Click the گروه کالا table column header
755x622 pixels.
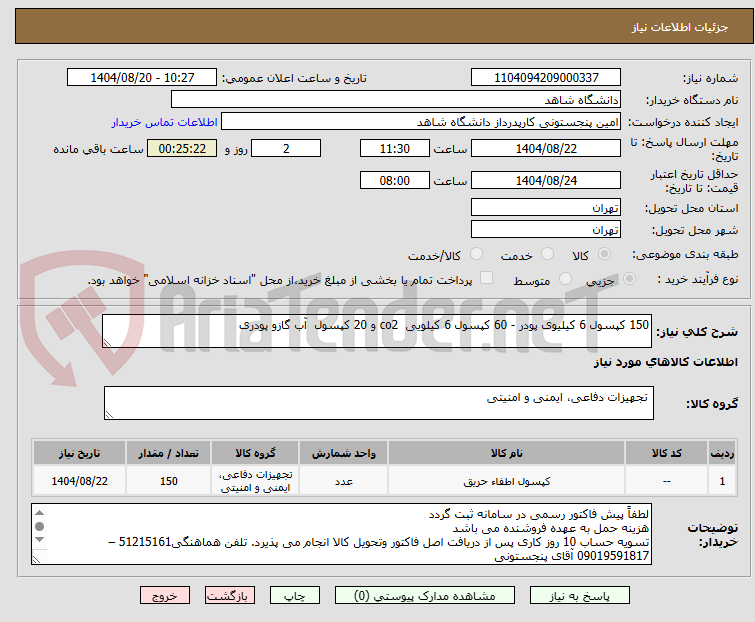(x=255, y=453)
